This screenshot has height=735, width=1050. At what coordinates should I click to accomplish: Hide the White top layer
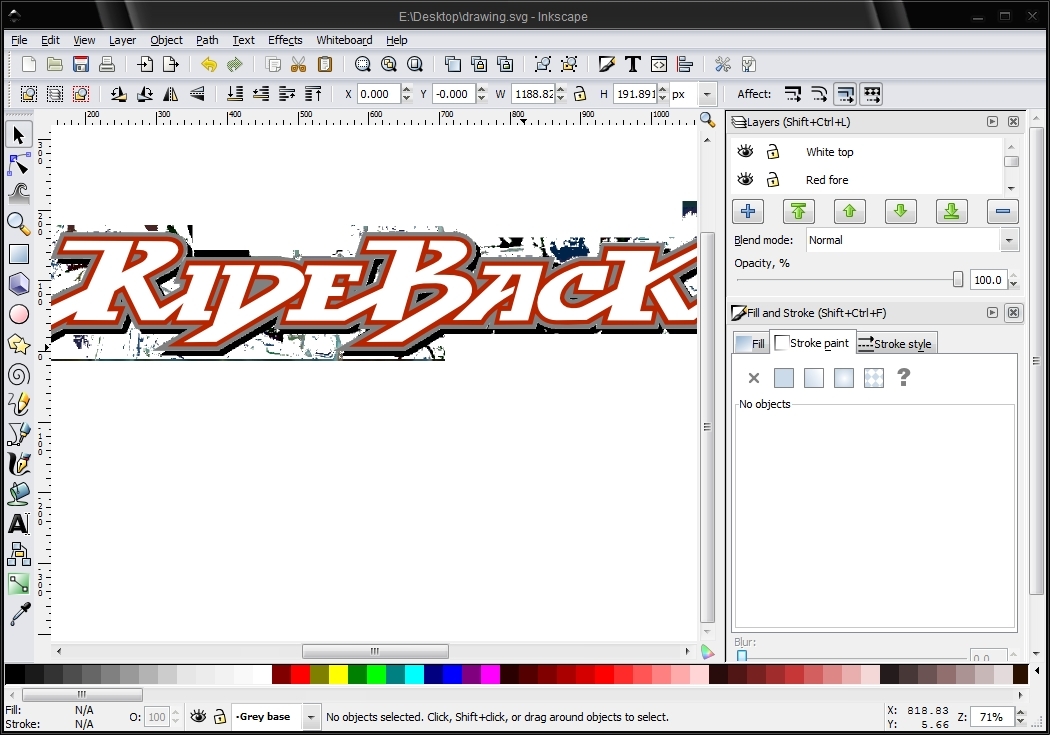745,152
